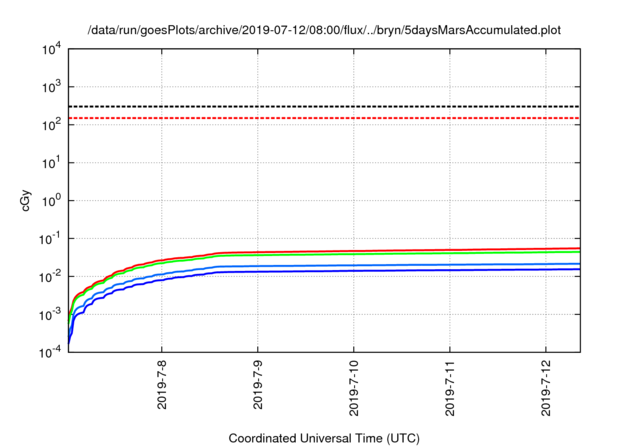Image resolution: width=640 pixels, height=448 pixels.
Task: Click the 10^-1 y-axis tick label
Action: (x=50, y=239)
